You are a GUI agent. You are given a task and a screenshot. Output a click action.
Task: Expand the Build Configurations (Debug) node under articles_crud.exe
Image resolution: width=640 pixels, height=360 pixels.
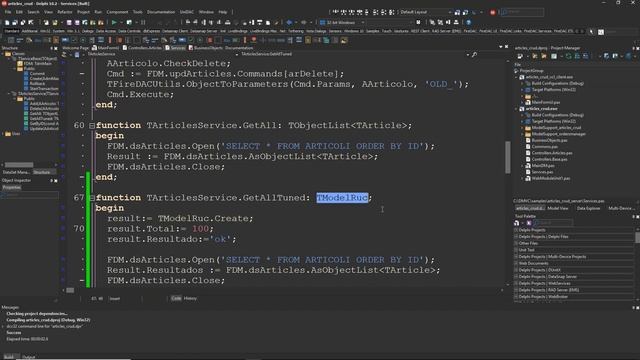(522, 115)
